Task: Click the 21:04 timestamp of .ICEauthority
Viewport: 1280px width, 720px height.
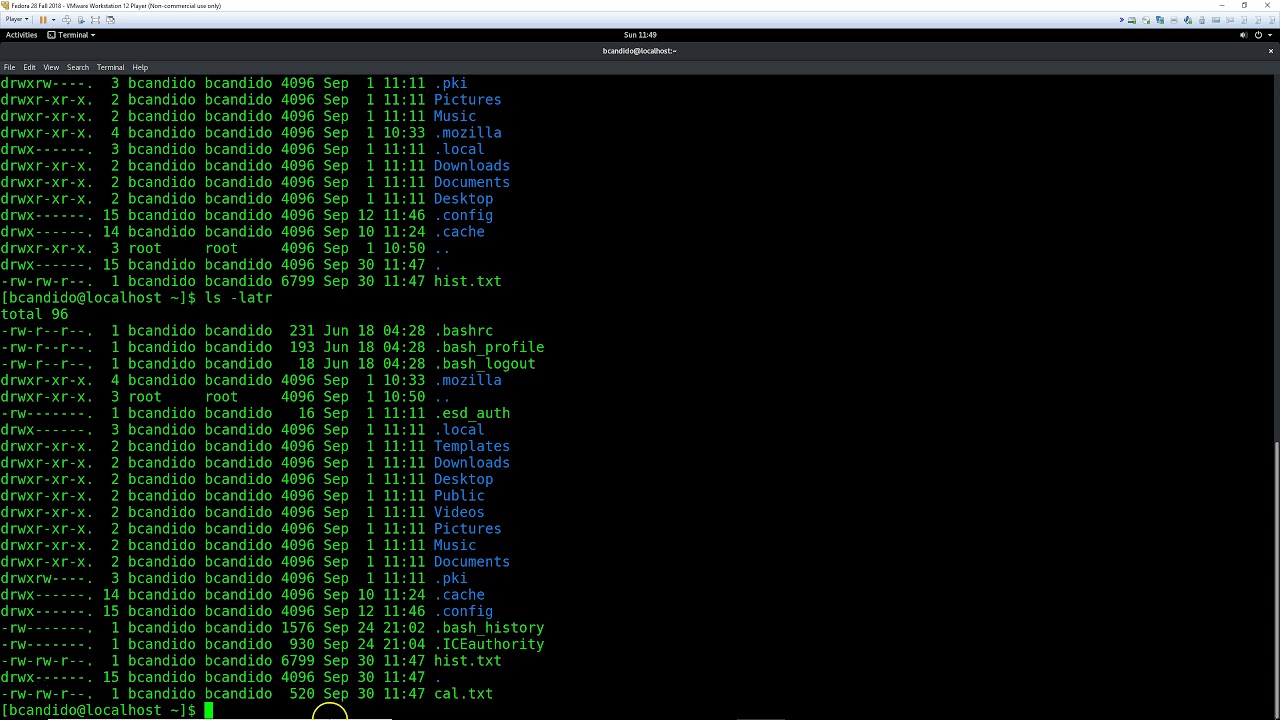Action: click(404, 644)
